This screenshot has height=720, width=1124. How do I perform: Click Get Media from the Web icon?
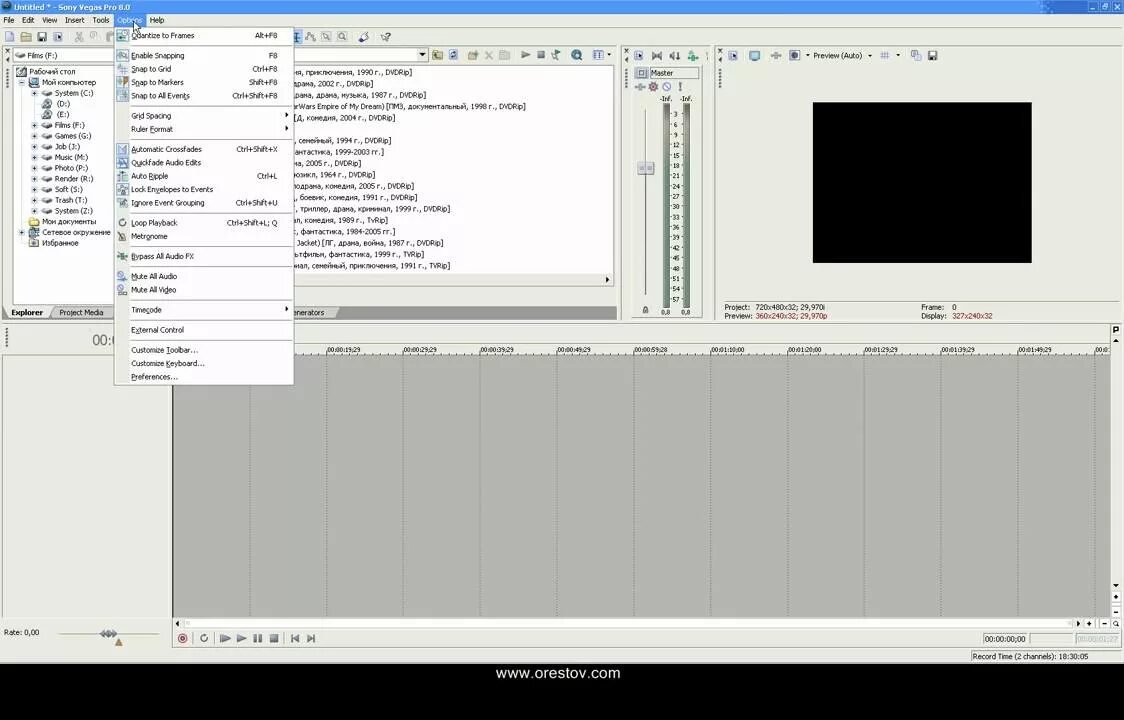click(x=576, y=55)
